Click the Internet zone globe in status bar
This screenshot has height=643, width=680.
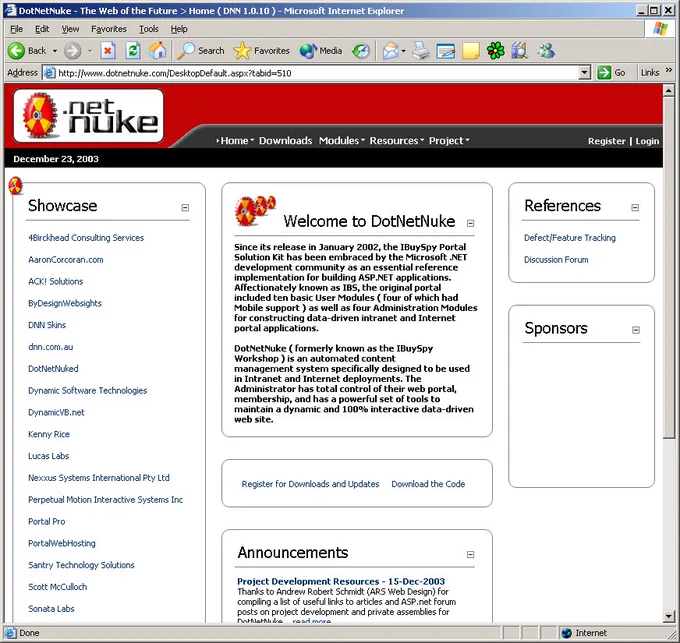(566, 633)
